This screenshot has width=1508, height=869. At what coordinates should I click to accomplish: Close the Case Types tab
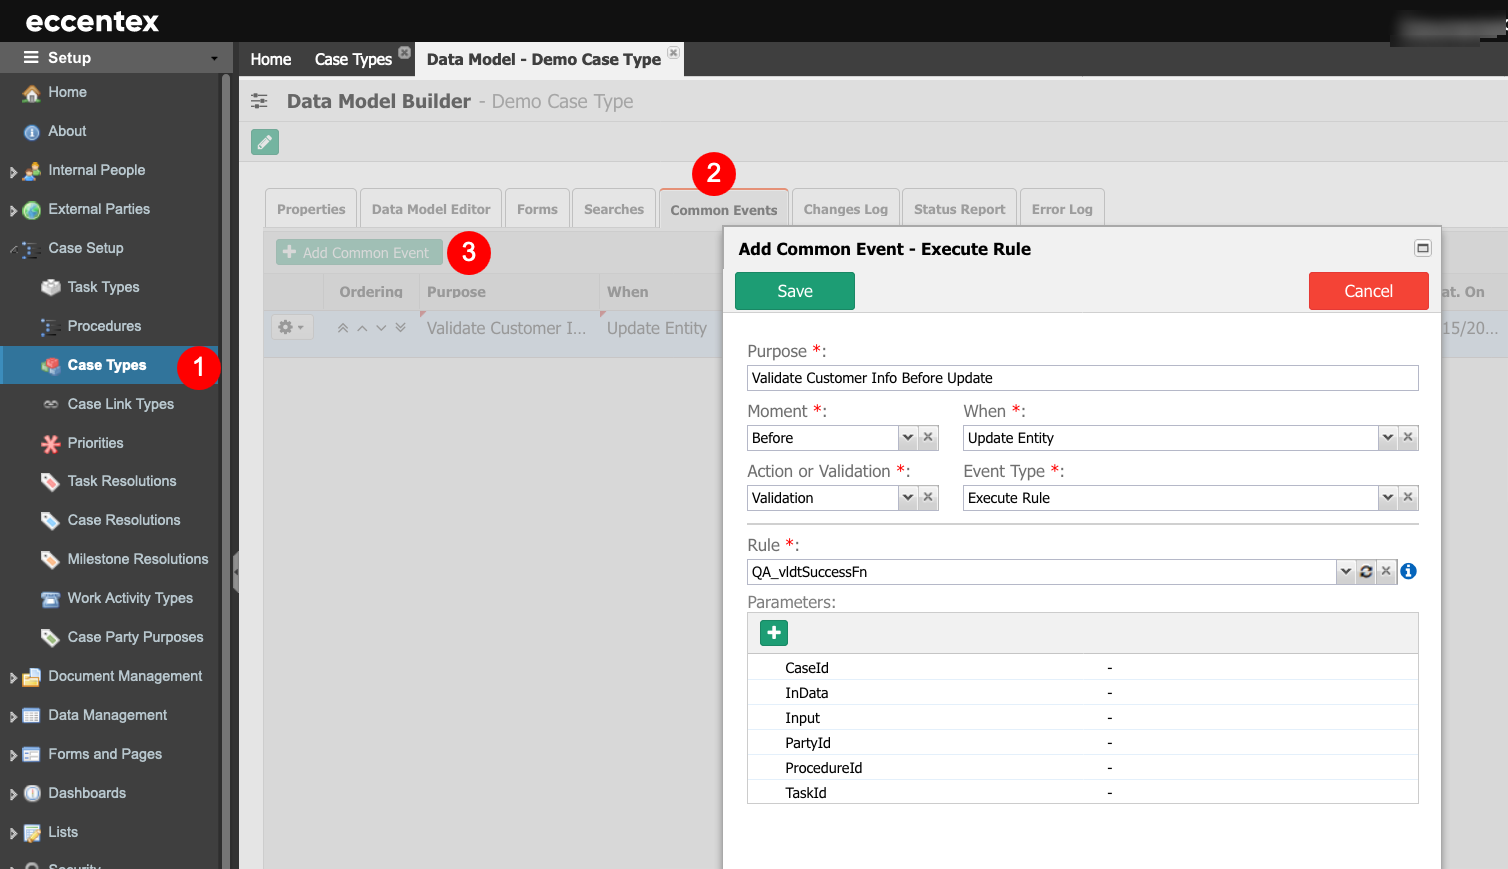pyautogui.click(x=404, y=52)
